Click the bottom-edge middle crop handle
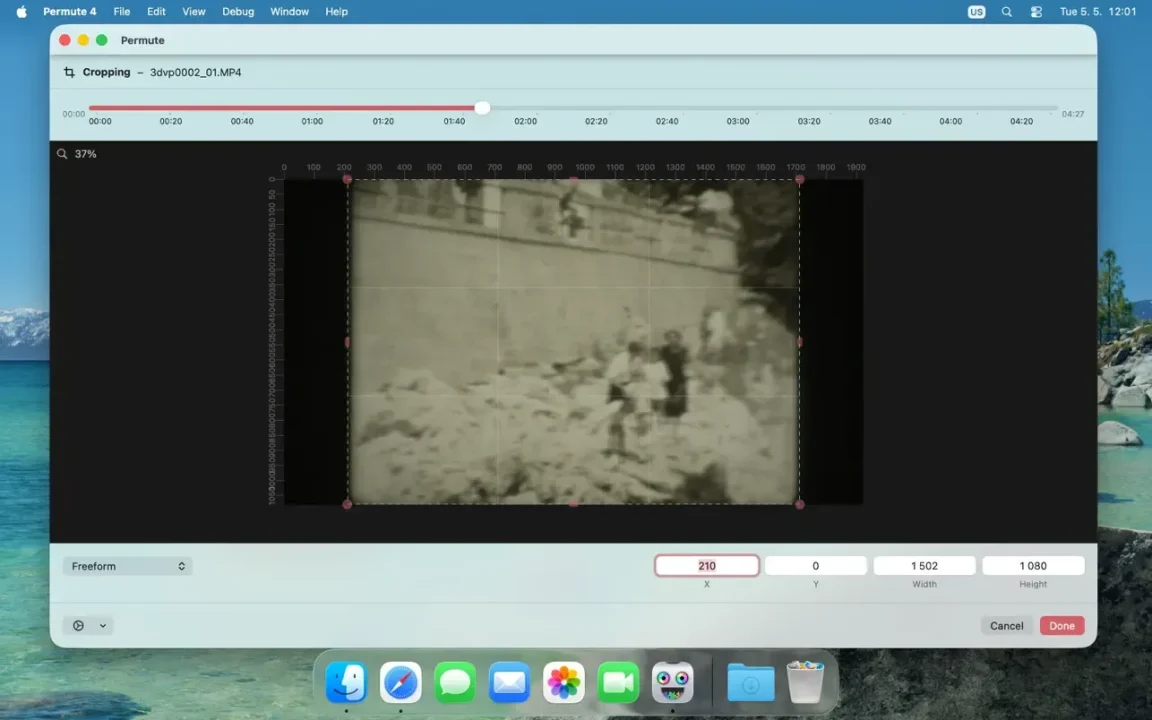 (574, 504)
